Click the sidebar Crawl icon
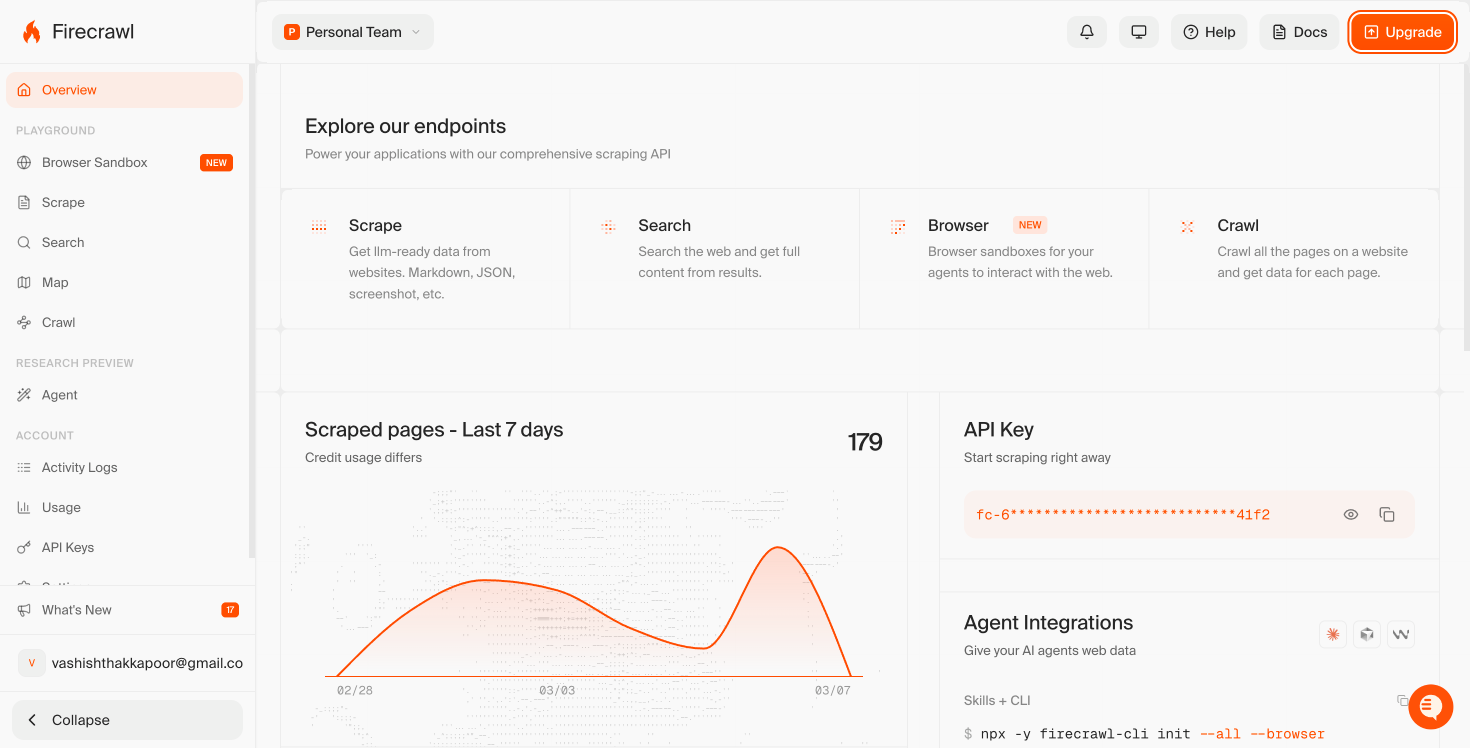Screen dimensions: 1470x748 tap(24, 322)
